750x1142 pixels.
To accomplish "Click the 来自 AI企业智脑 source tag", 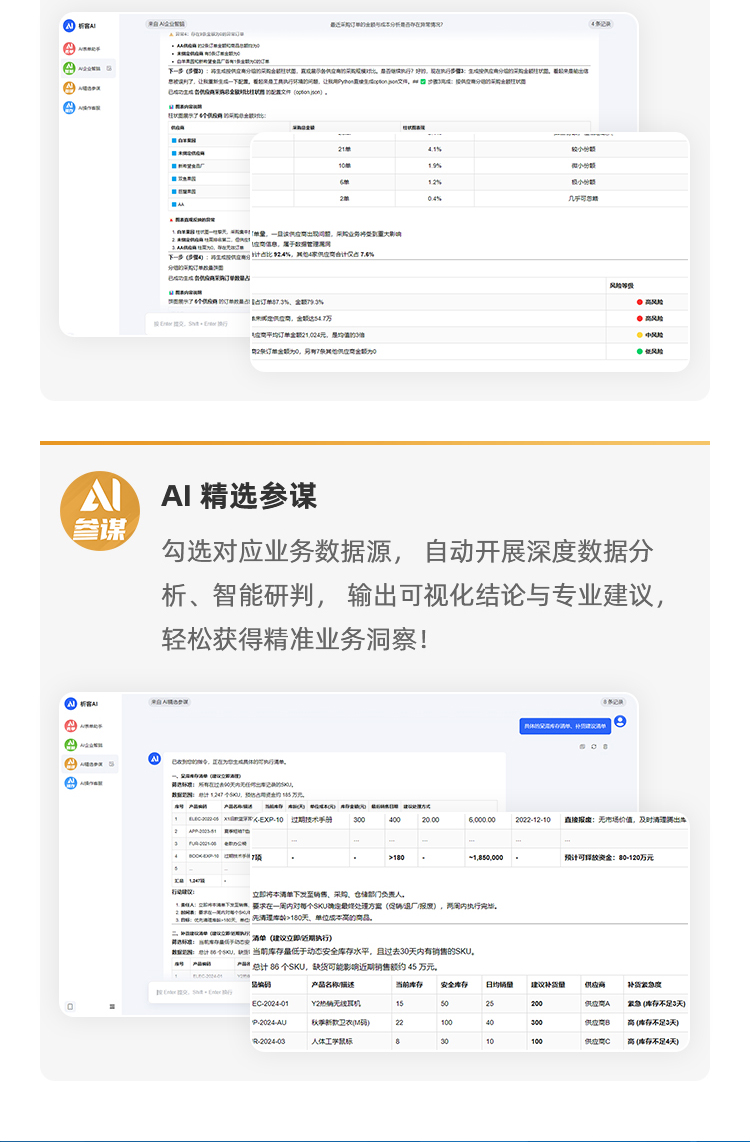I will [x=165, y=24].
